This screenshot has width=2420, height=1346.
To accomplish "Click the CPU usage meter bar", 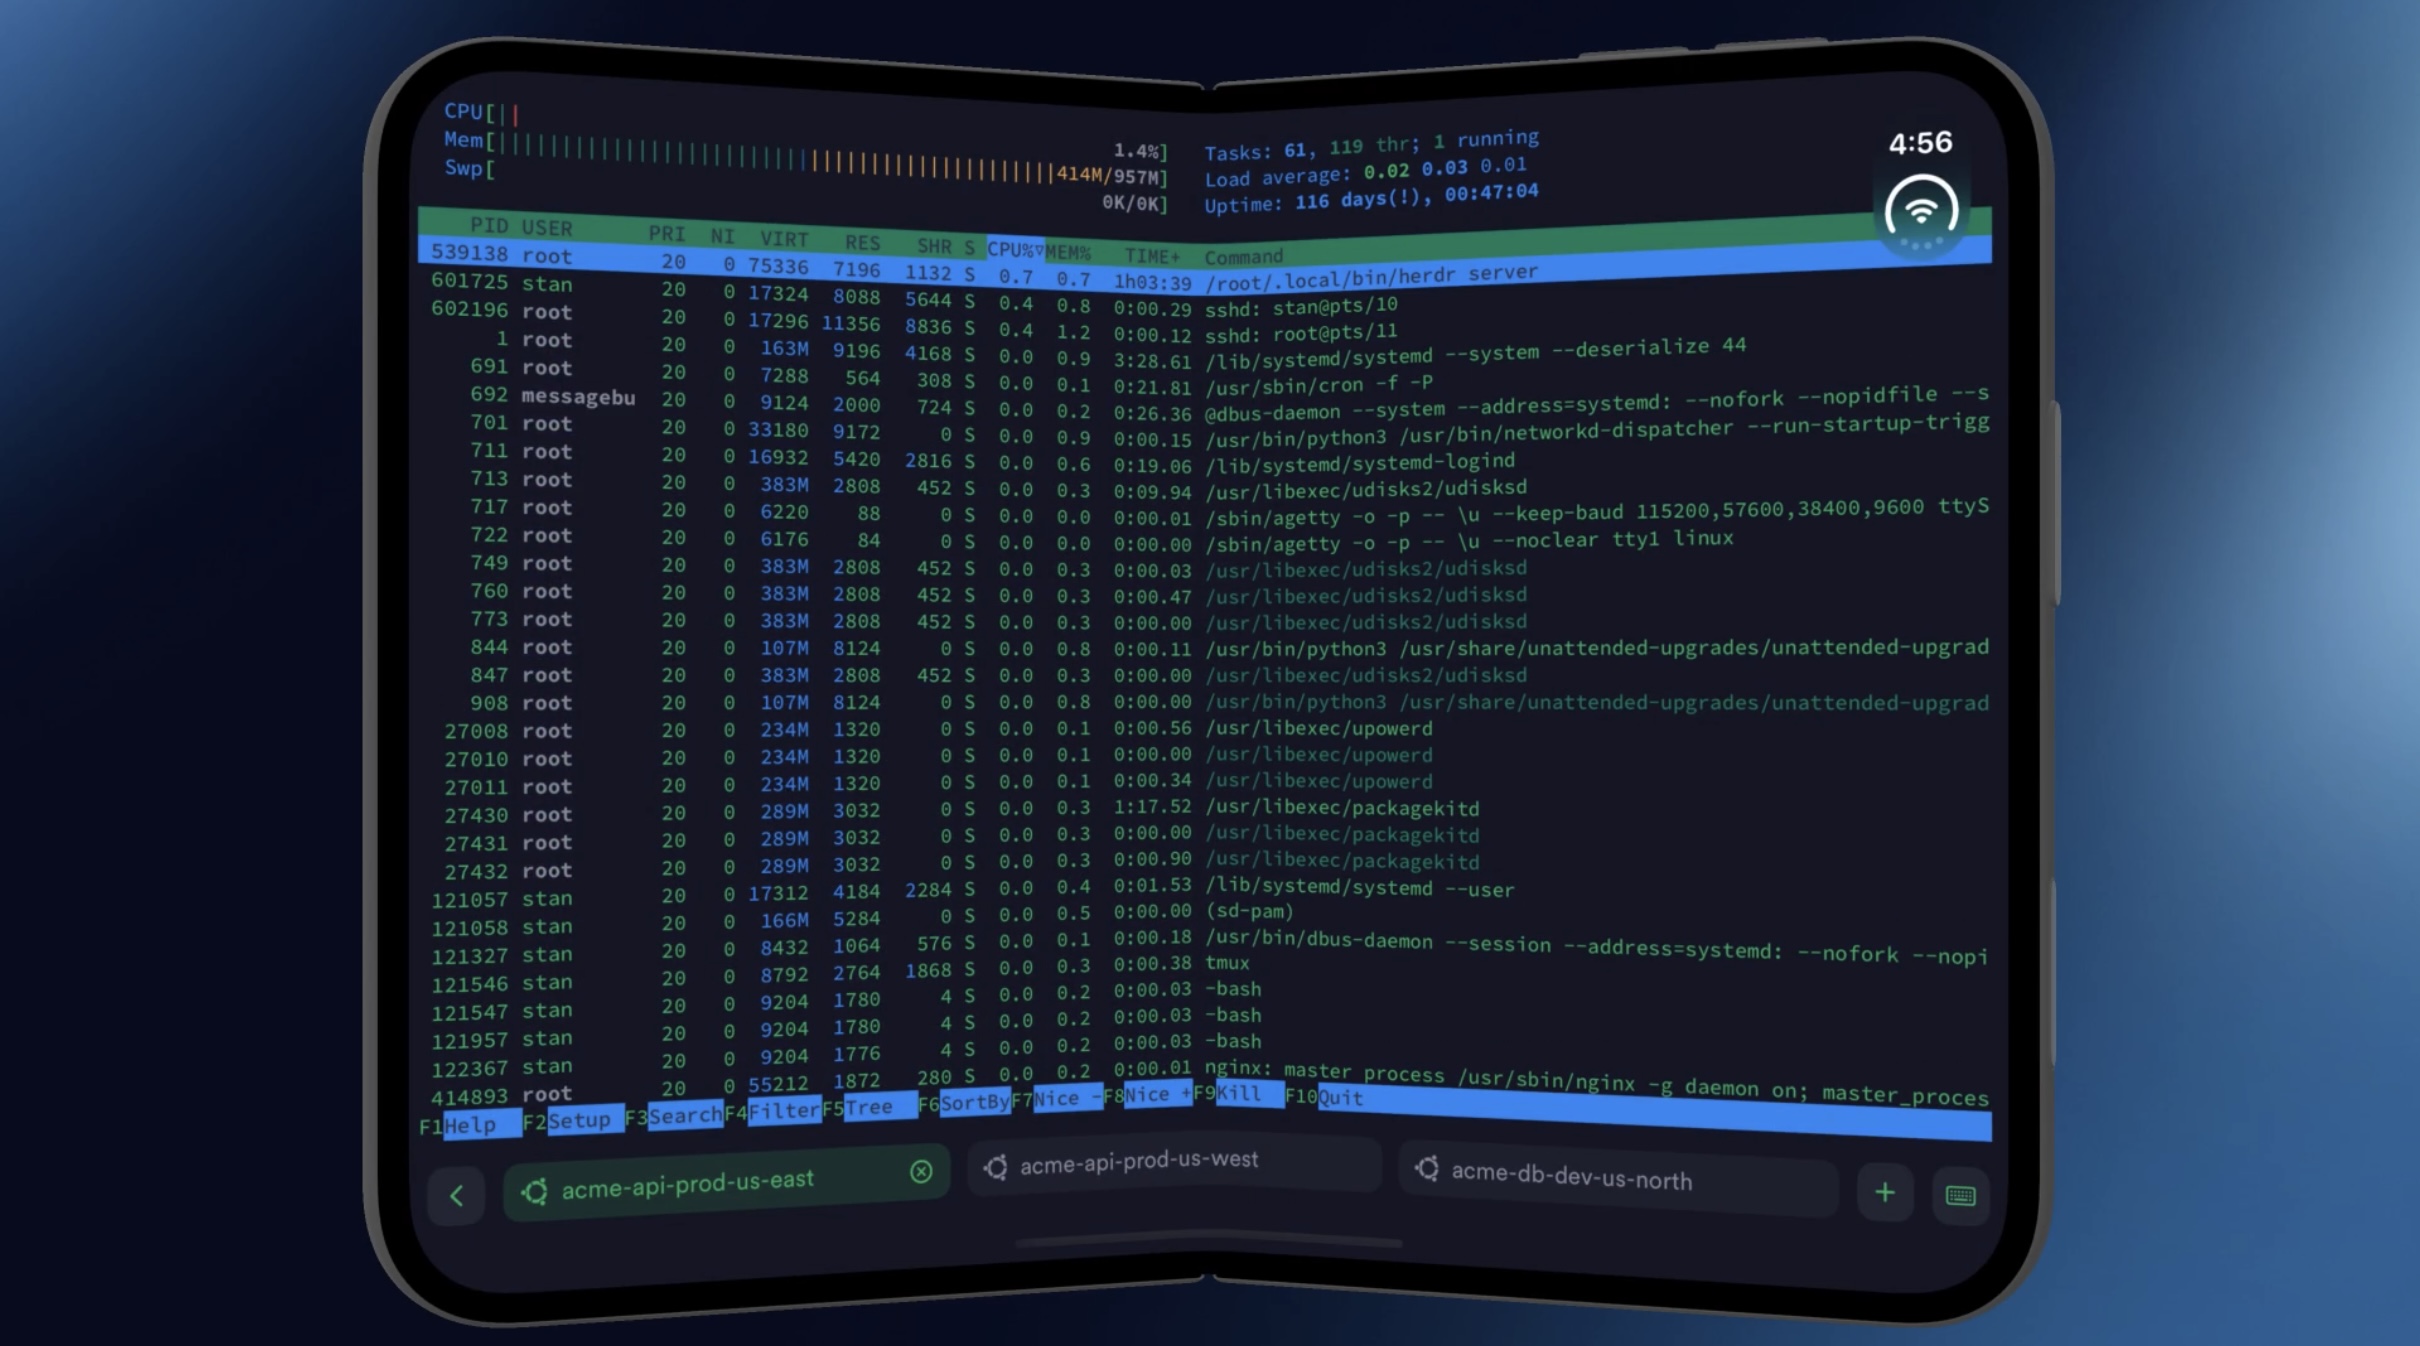I will click(805, 130).
